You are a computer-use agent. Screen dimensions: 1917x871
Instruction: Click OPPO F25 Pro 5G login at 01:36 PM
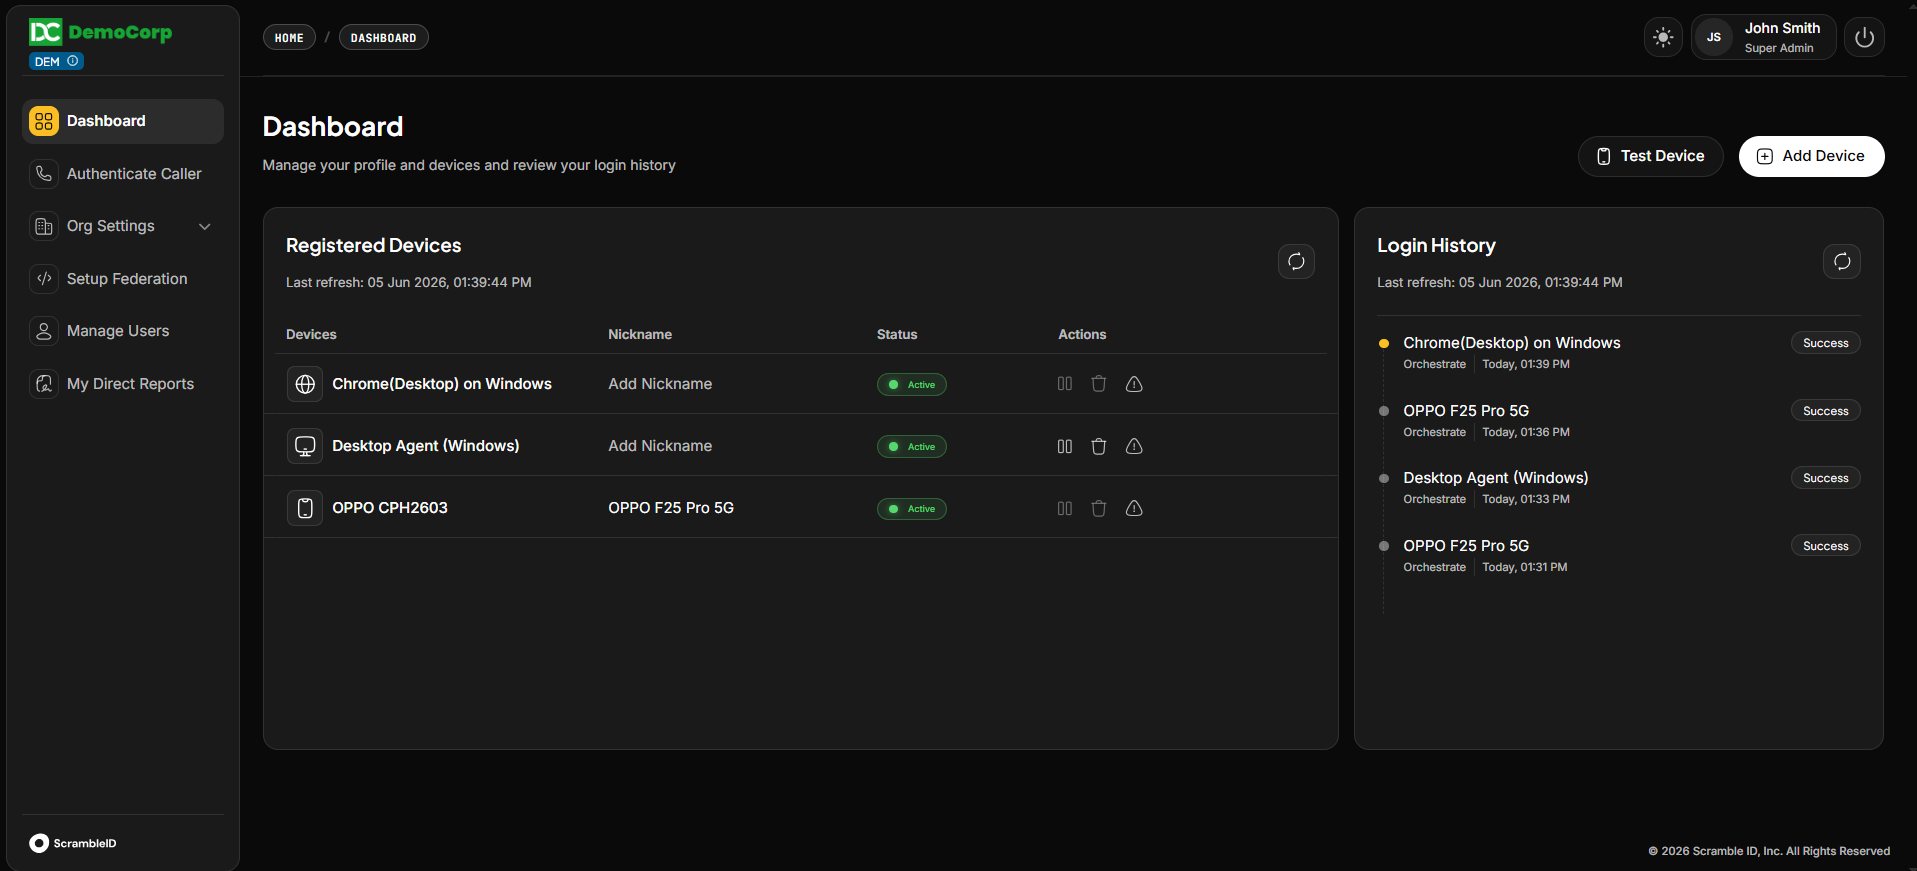(x=1466, y=411)
